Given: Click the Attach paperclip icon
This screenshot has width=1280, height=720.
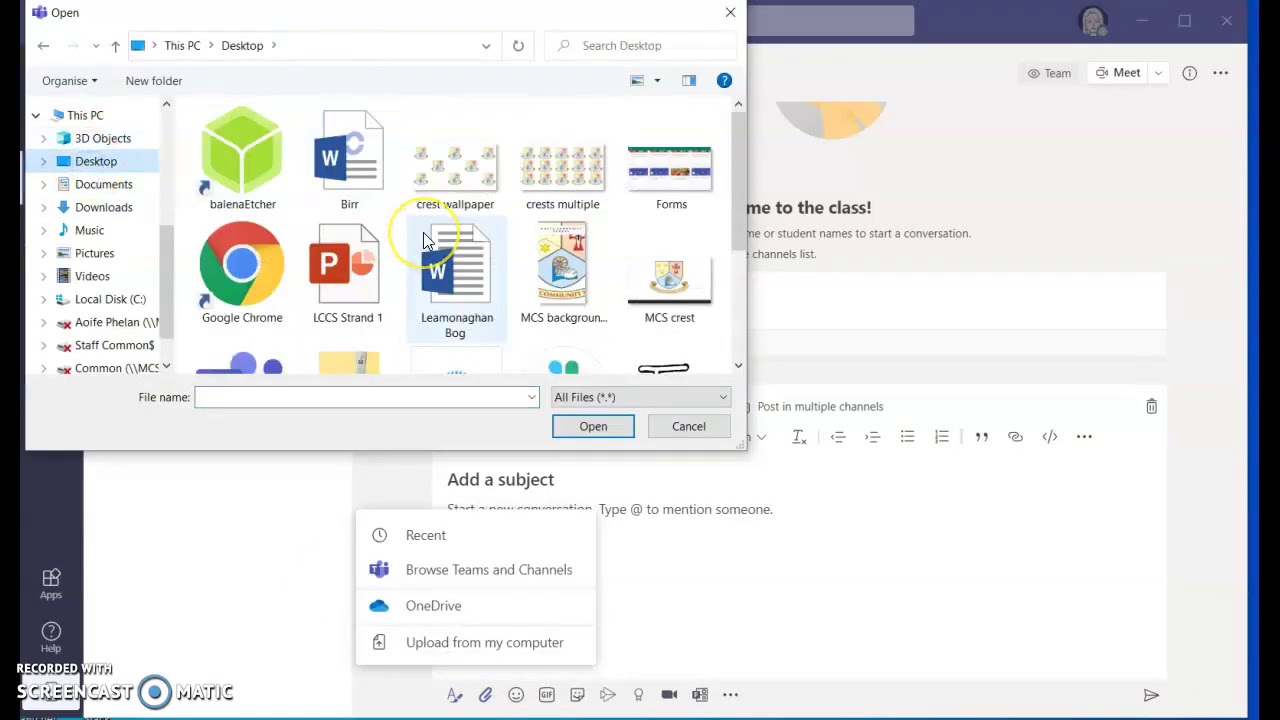Looking at the screenshot, I should coord(485,695).
